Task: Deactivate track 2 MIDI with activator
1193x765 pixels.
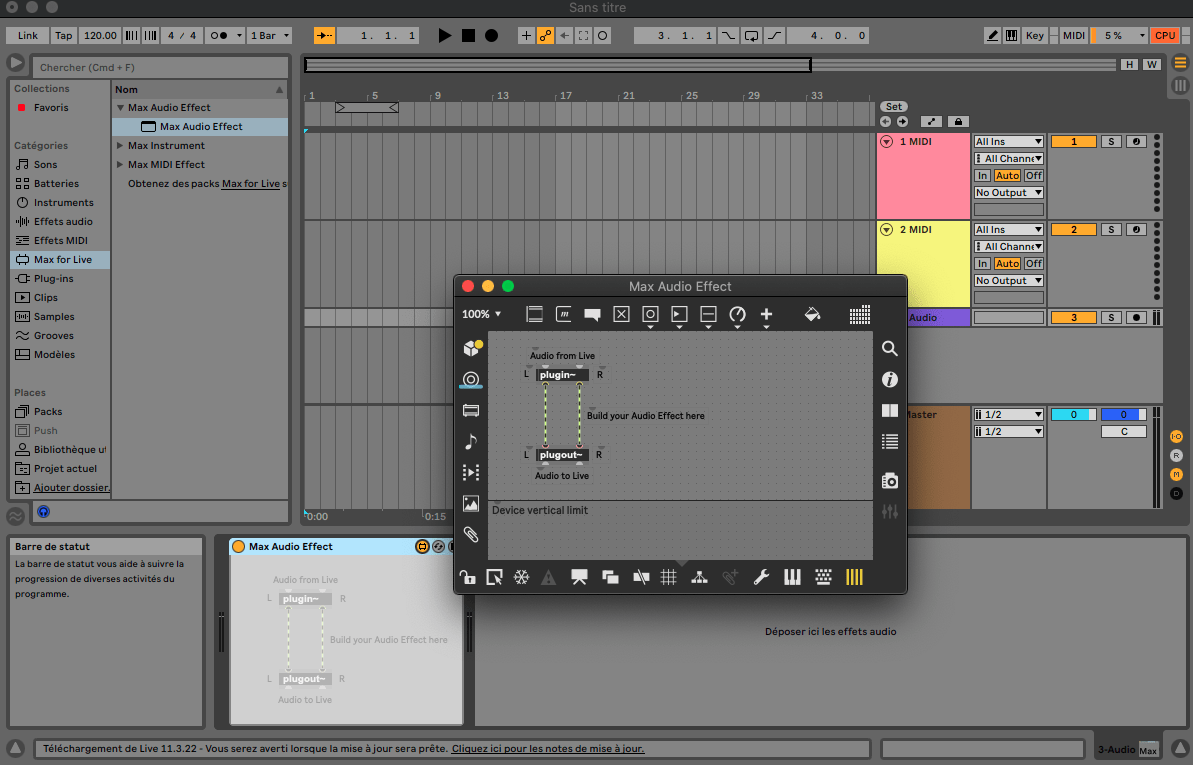Action: click(x=1074, y=229)
